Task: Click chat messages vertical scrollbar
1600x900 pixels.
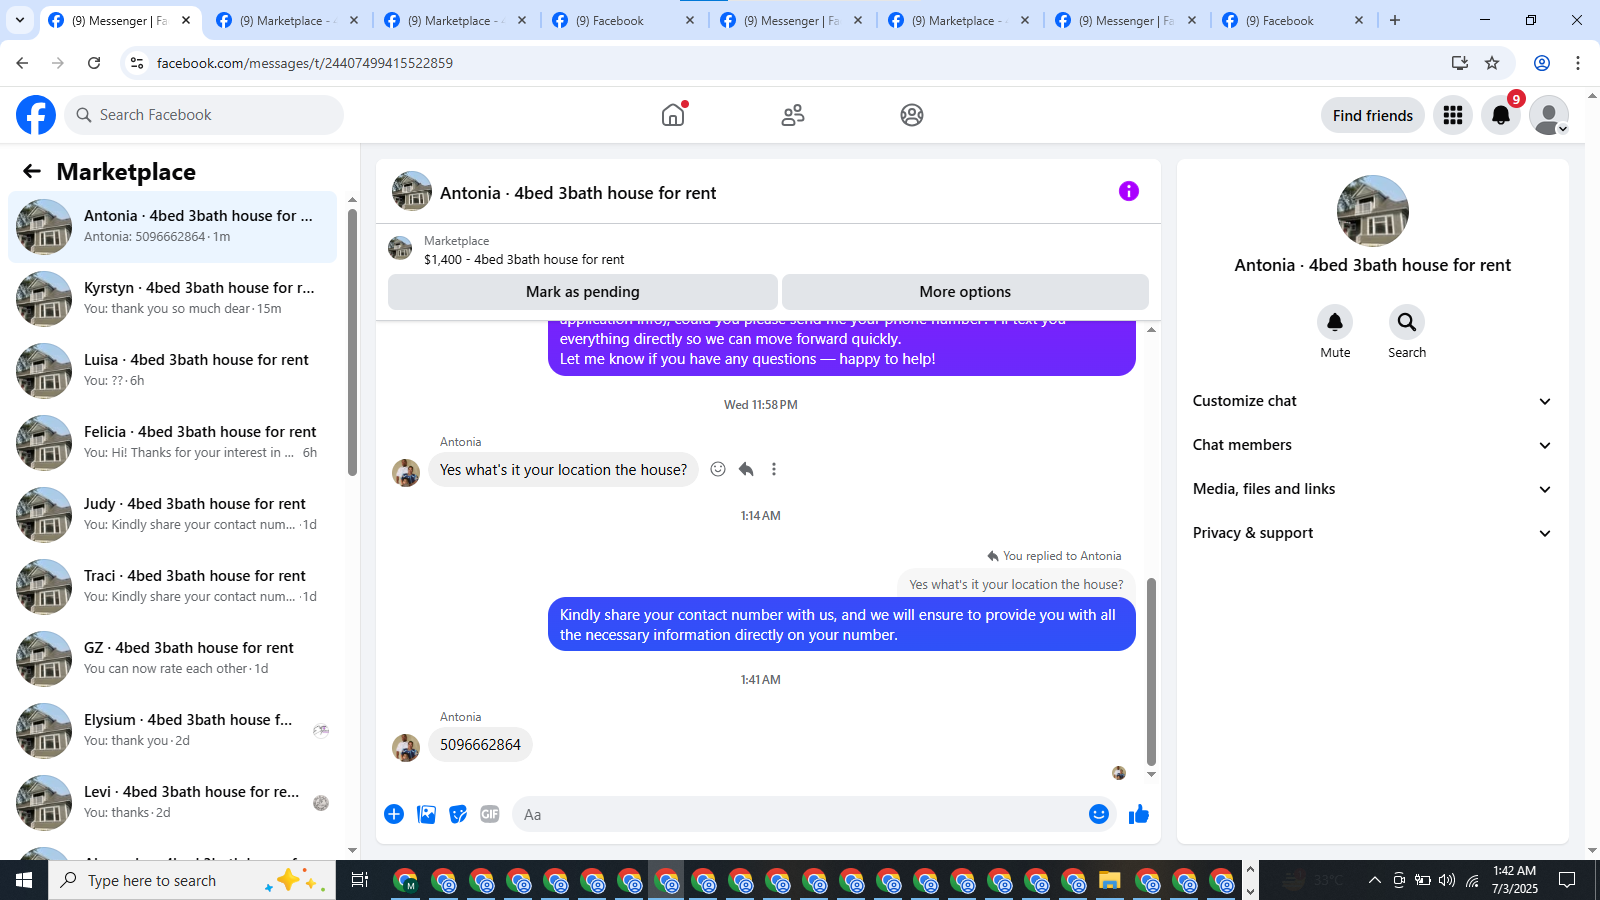Action: click(1151, 671)
